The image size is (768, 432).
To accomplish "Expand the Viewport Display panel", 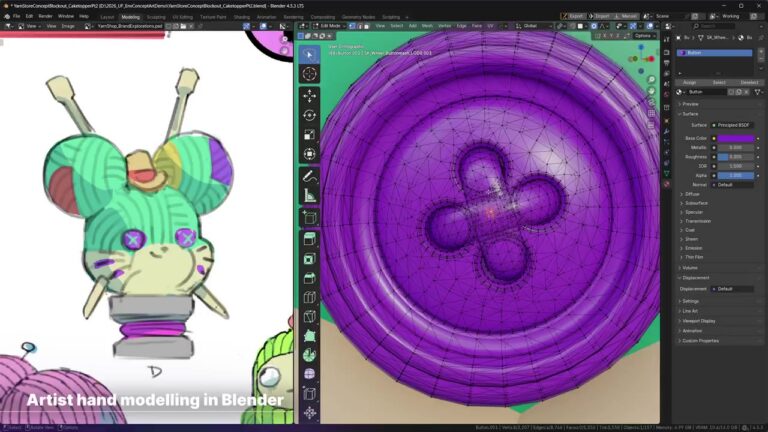I will tap(698, 321).
